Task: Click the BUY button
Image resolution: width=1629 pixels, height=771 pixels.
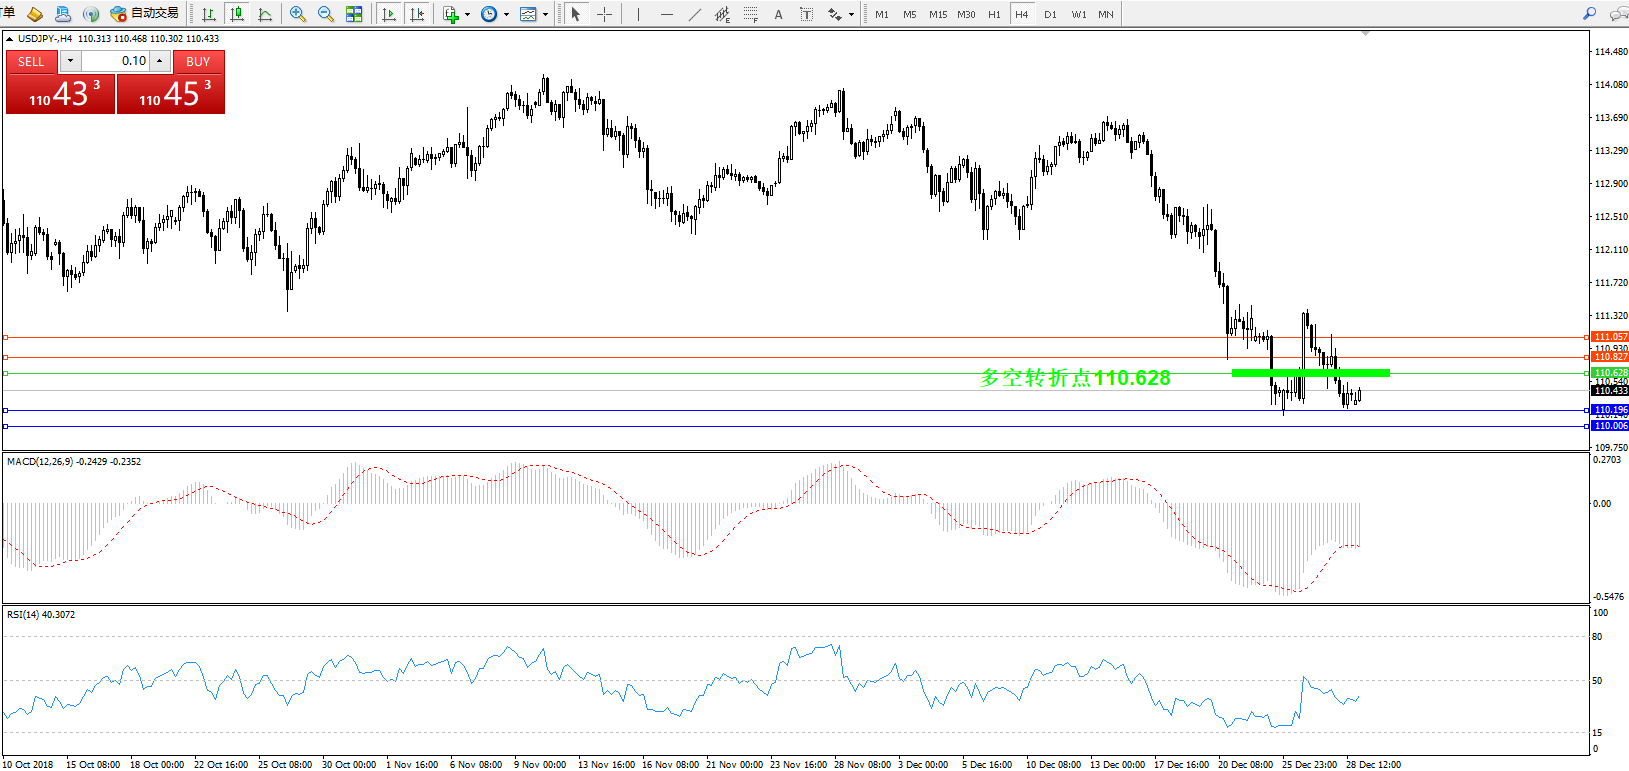Action: (x=198, y=62)
